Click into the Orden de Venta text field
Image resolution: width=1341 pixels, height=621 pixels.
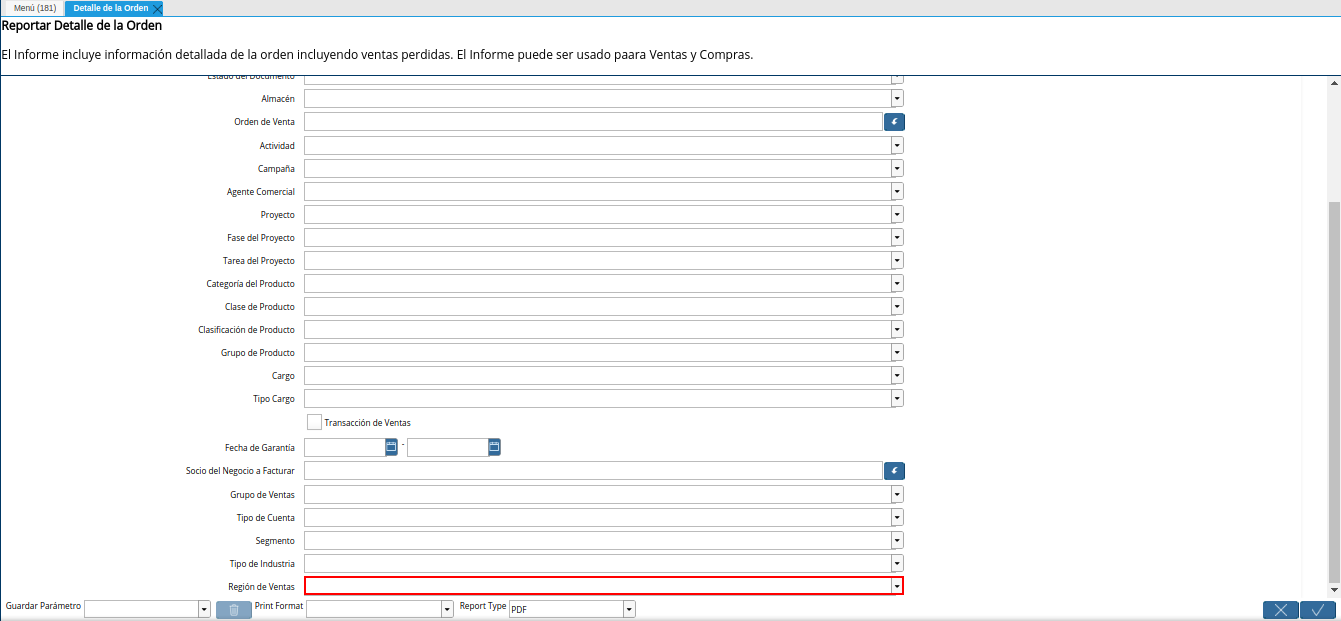tap(593, 122)
